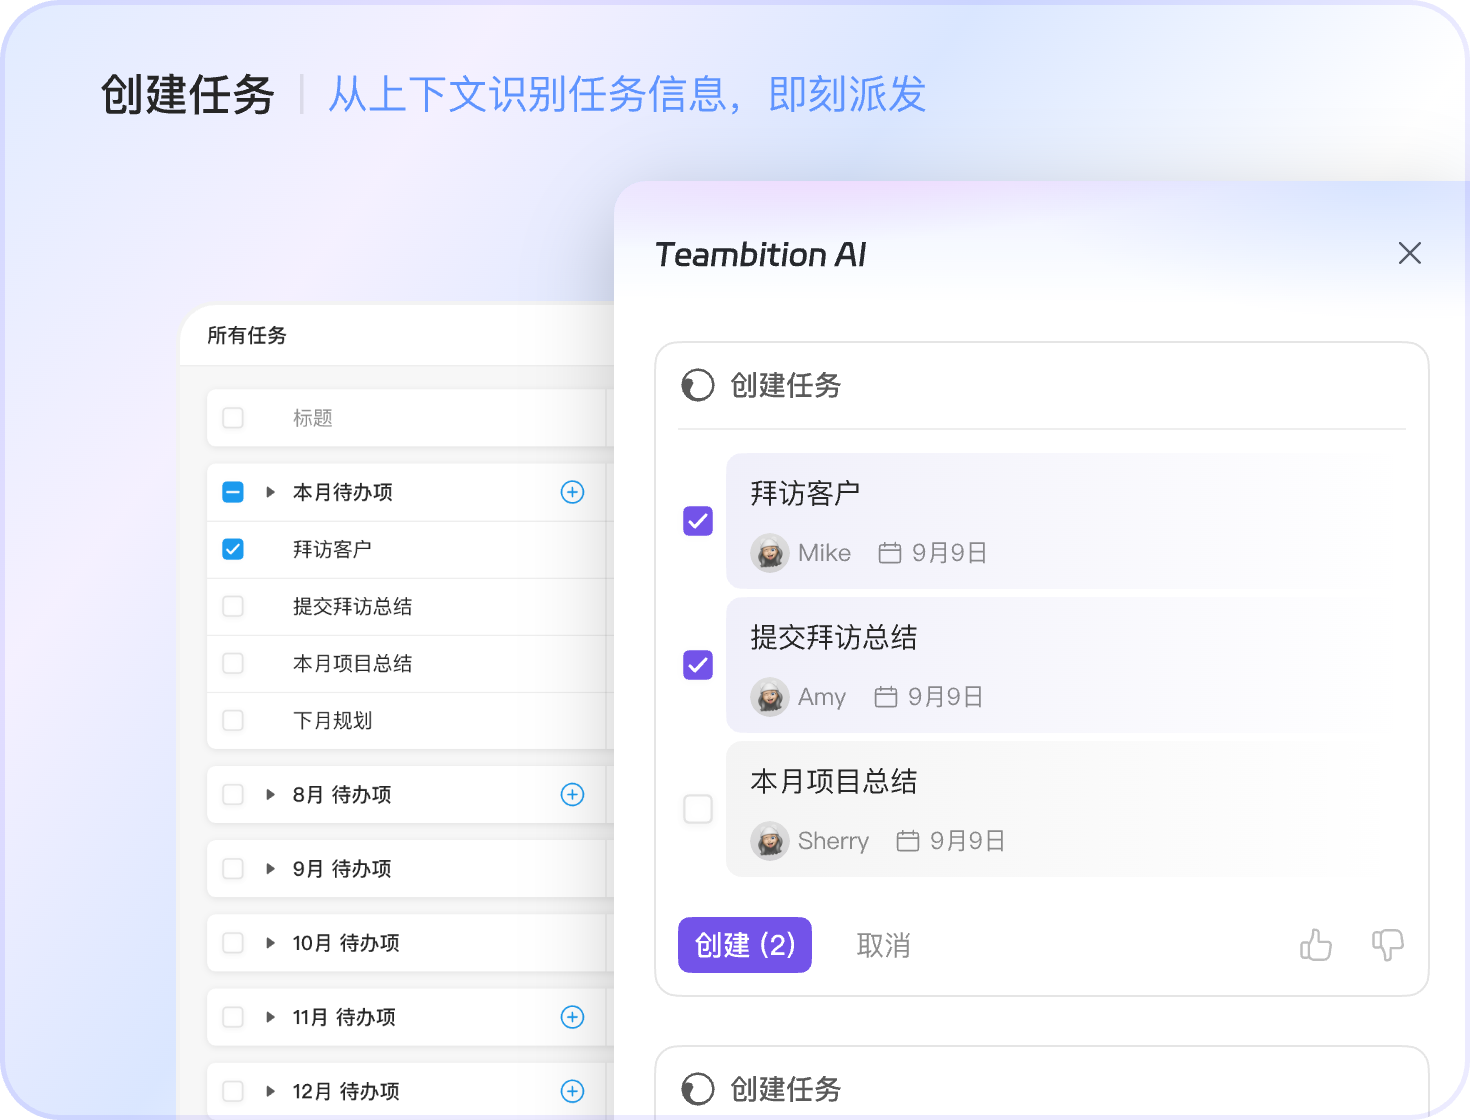Click Mike's avatar in 拜访客户 card
1470x1120 pixels.
[x=770, y=553]
